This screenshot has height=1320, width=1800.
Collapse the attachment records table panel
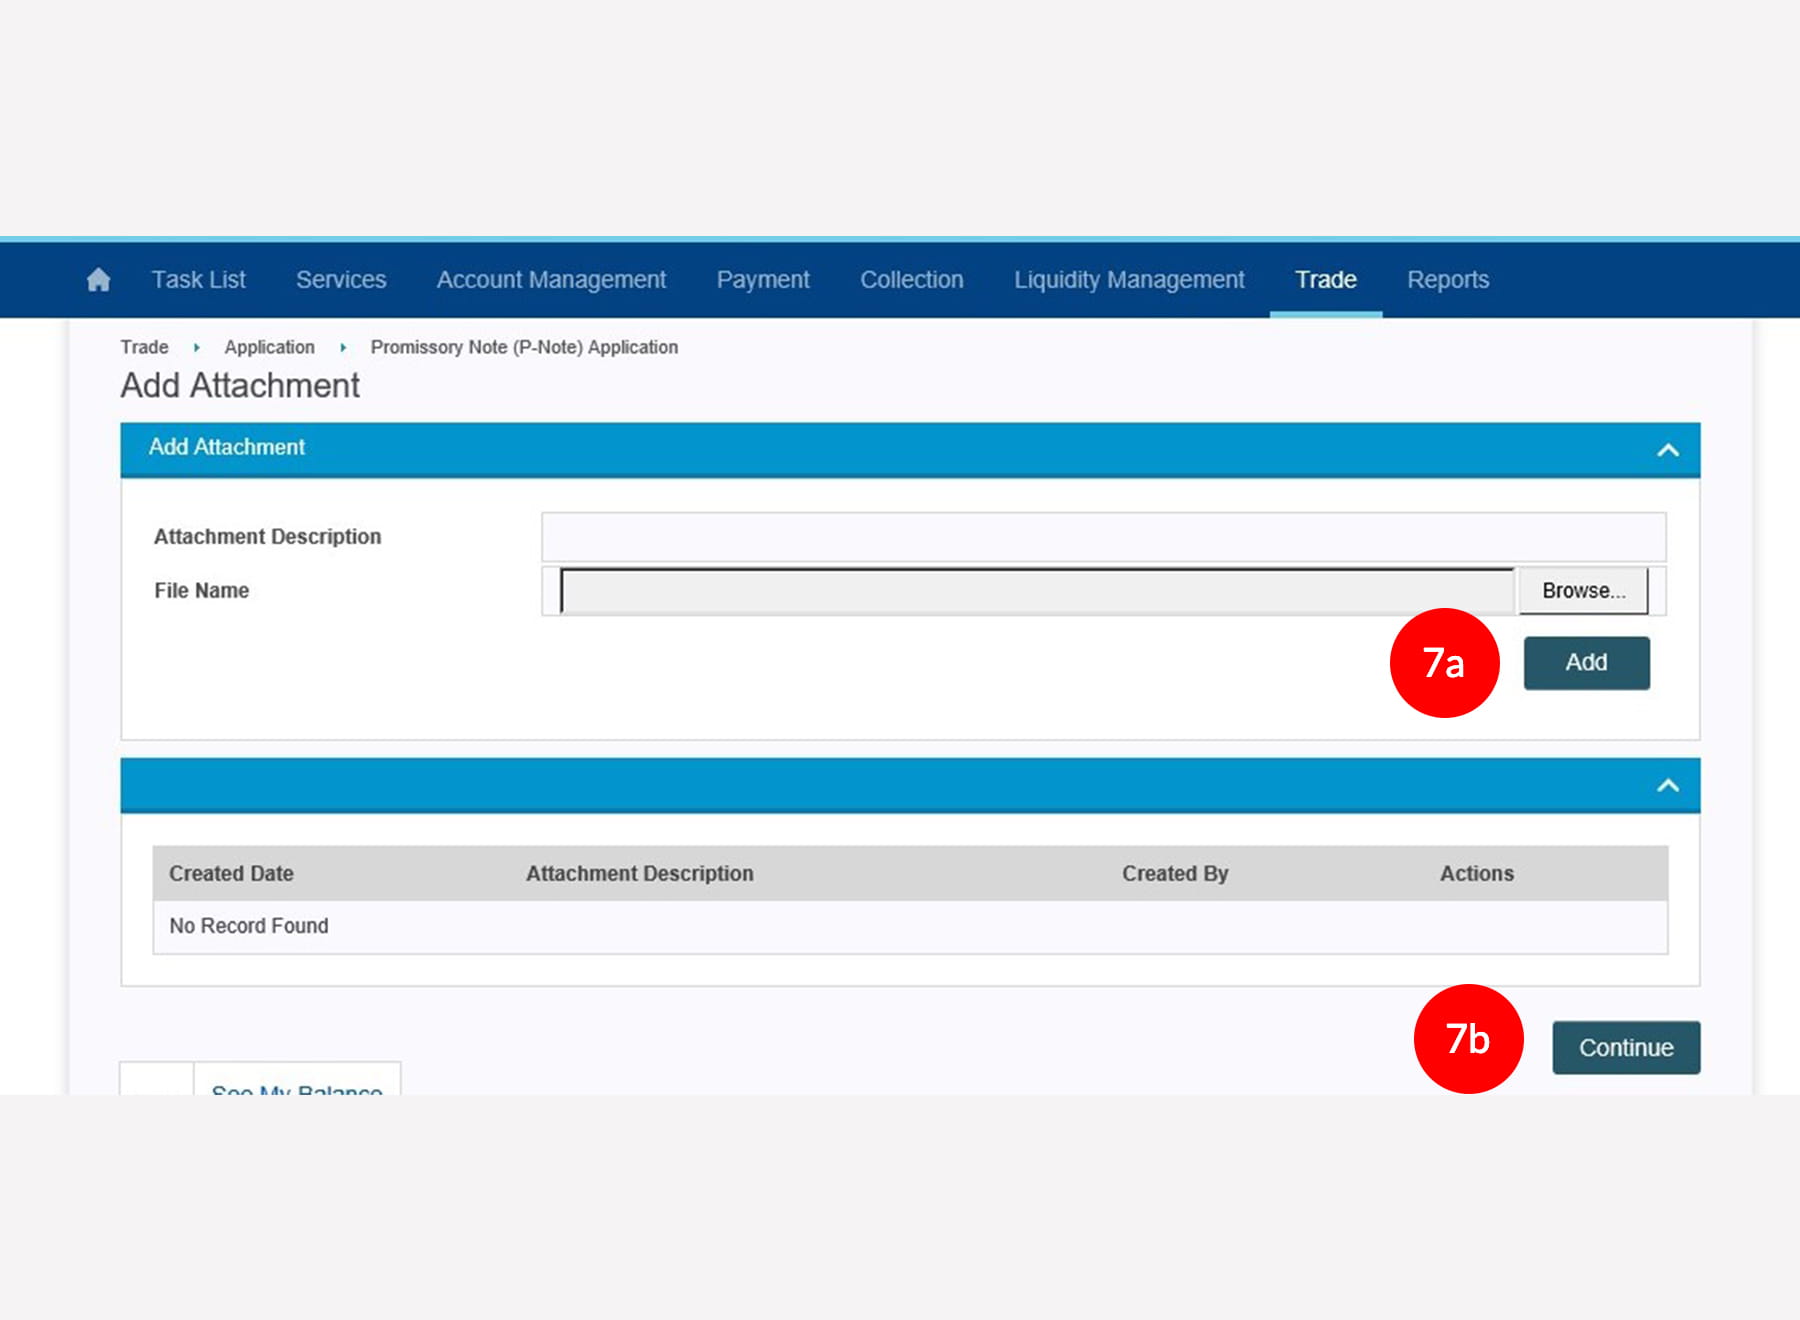click(x=1667, y=786)
